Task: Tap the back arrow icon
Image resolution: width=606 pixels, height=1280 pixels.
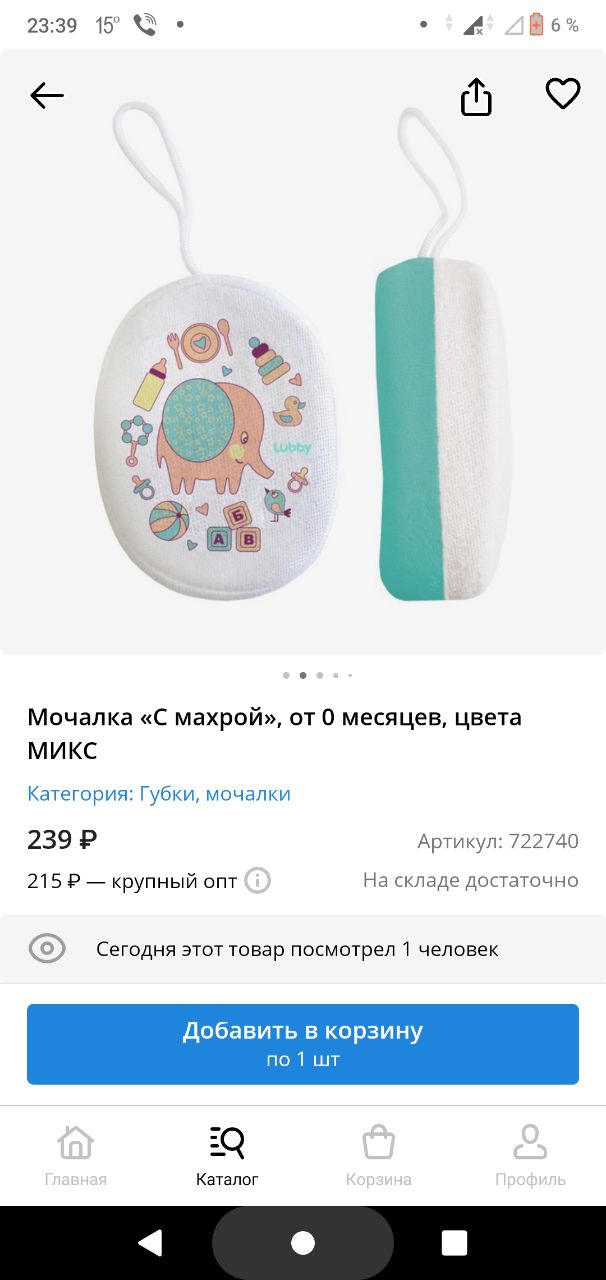Action: click(47, 96)
